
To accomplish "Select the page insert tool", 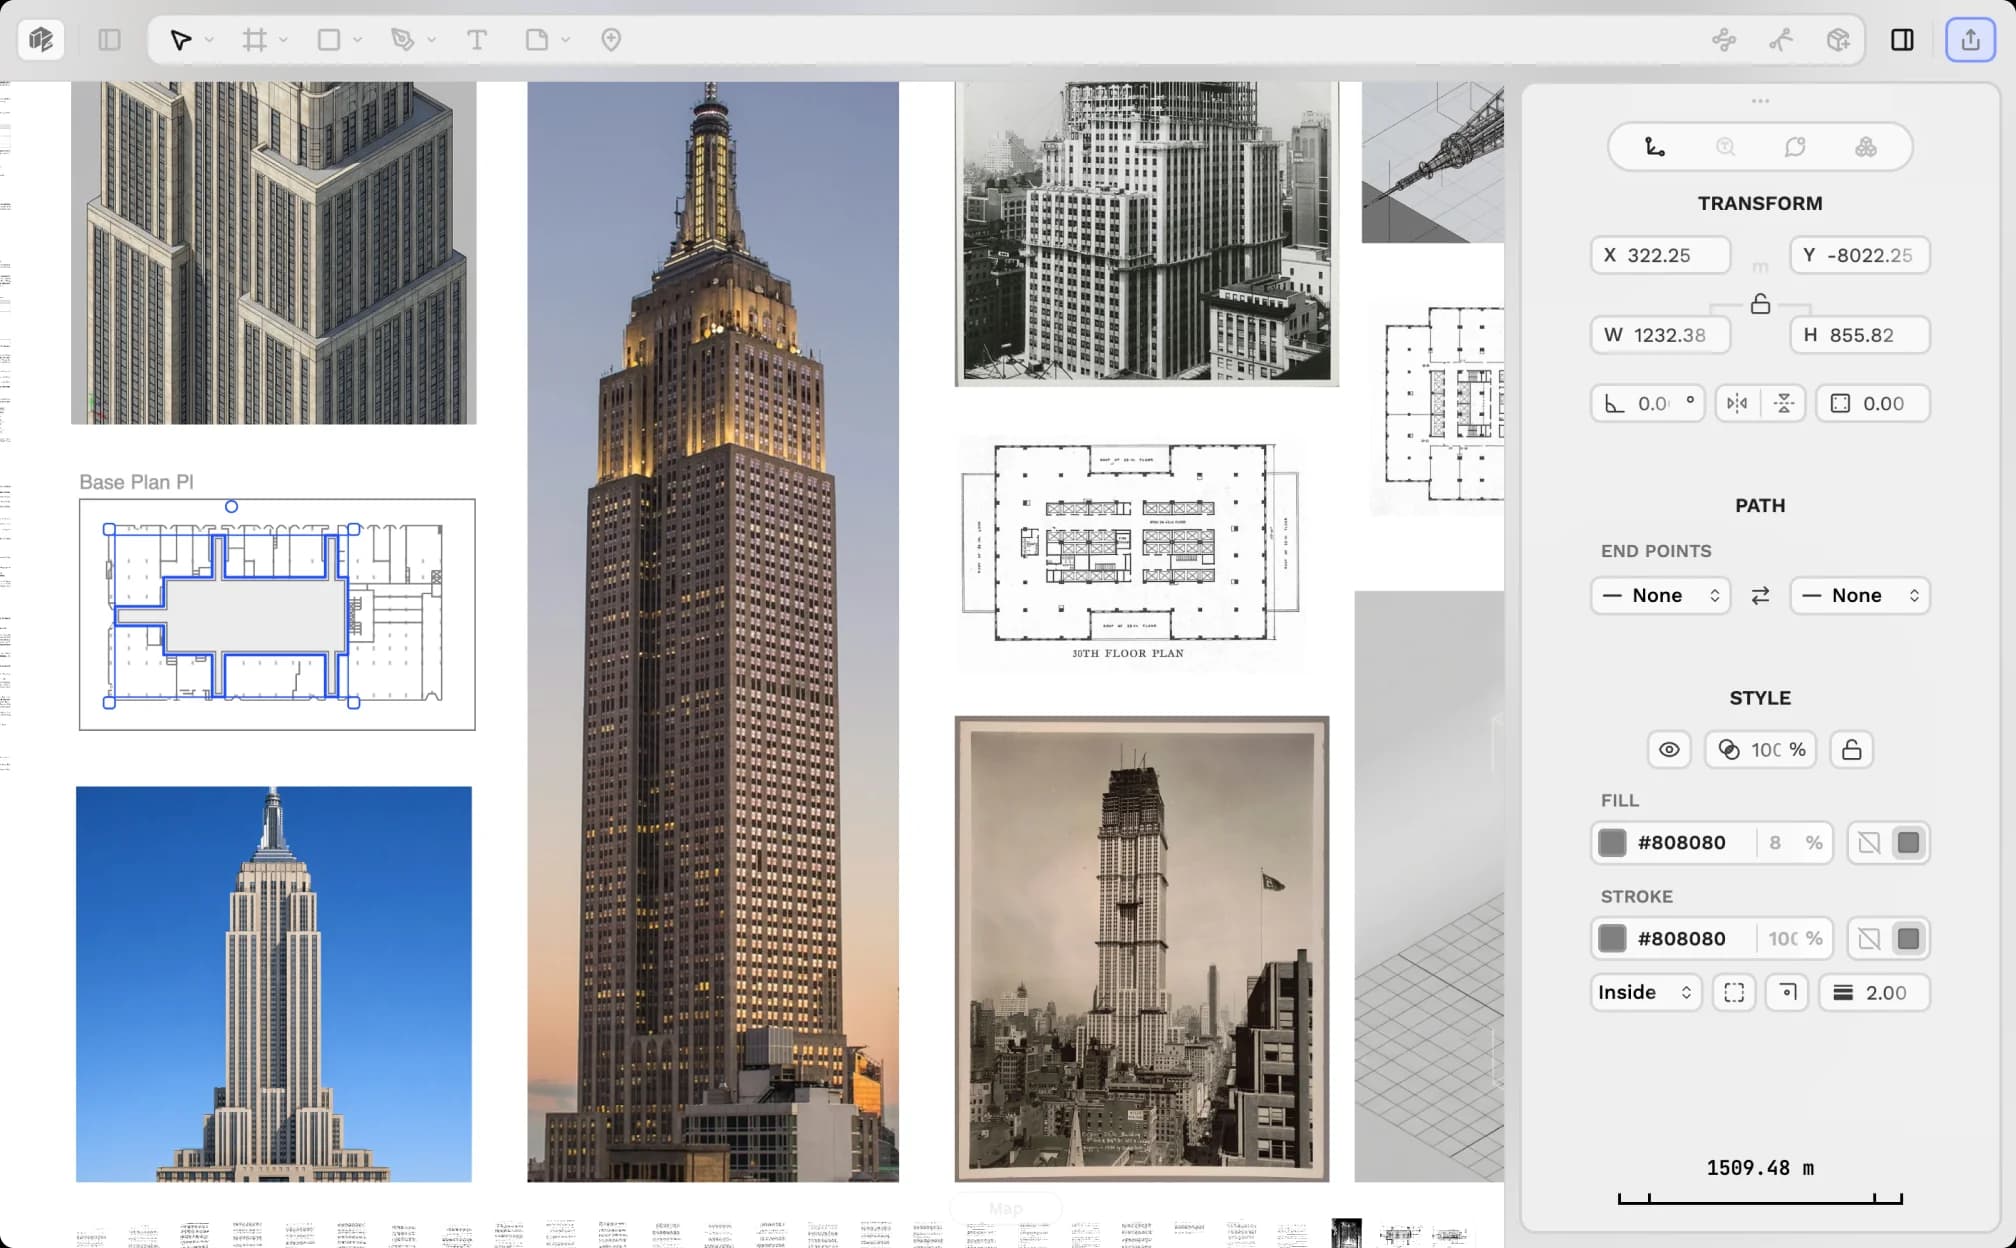I will tap(537, 40).
